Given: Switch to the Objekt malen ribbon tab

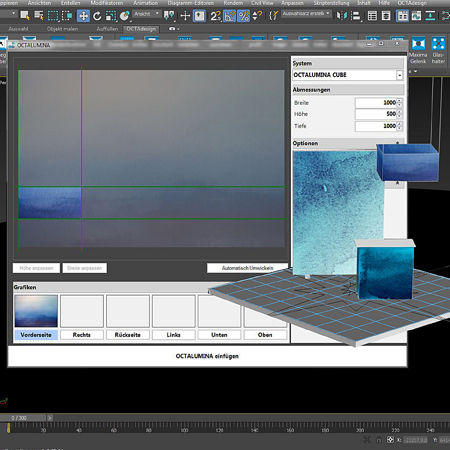Looking at the screenshot, I should [62, 29].
